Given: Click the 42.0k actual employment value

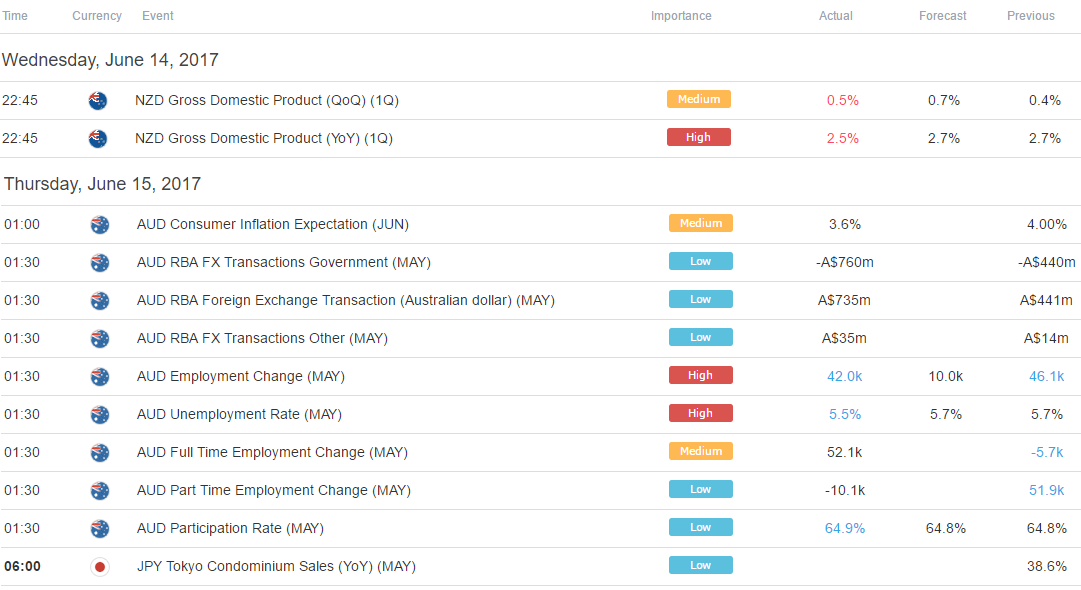Looking at the screenshot, I should click(x=845, y=376).
